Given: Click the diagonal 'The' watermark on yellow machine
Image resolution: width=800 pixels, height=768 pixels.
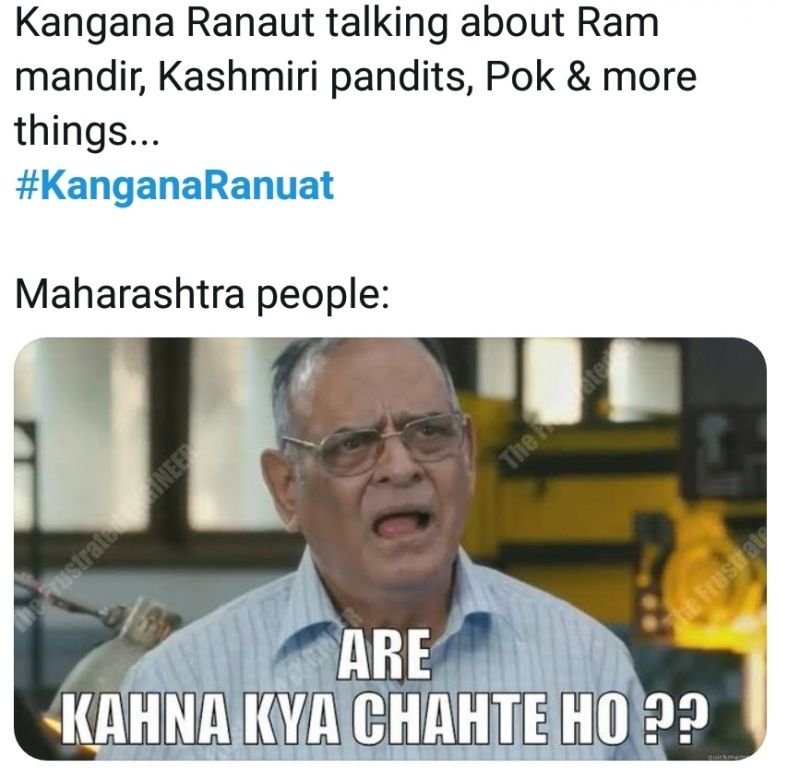Looking at the screenshot, I should click(x=516, y=454).
